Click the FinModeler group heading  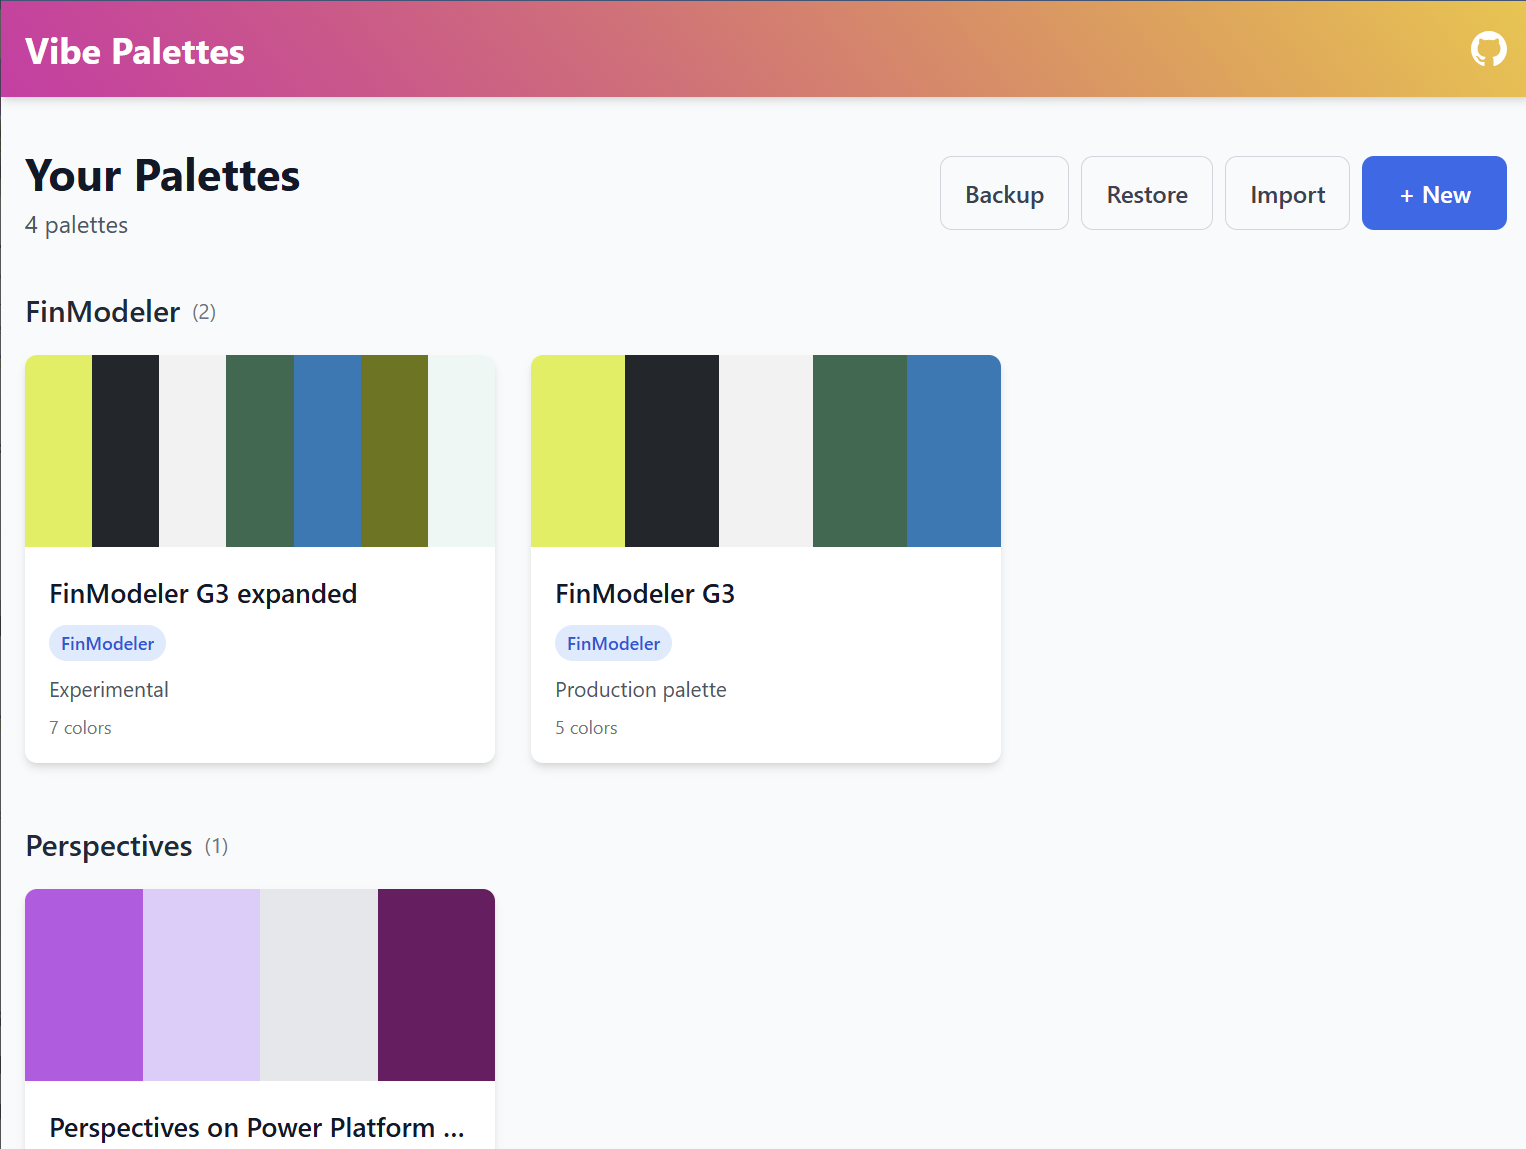102,312
